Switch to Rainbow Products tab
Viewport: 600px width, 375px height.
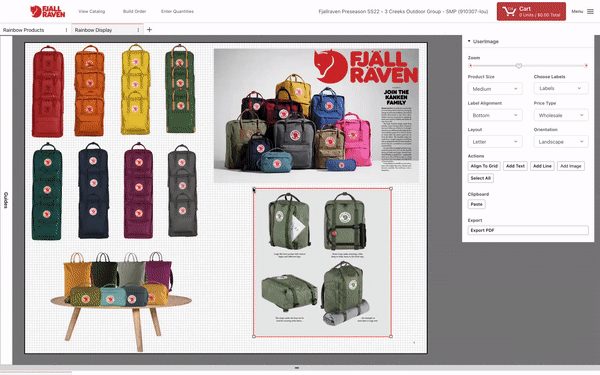pyautogui.click(x=23, y=30)
